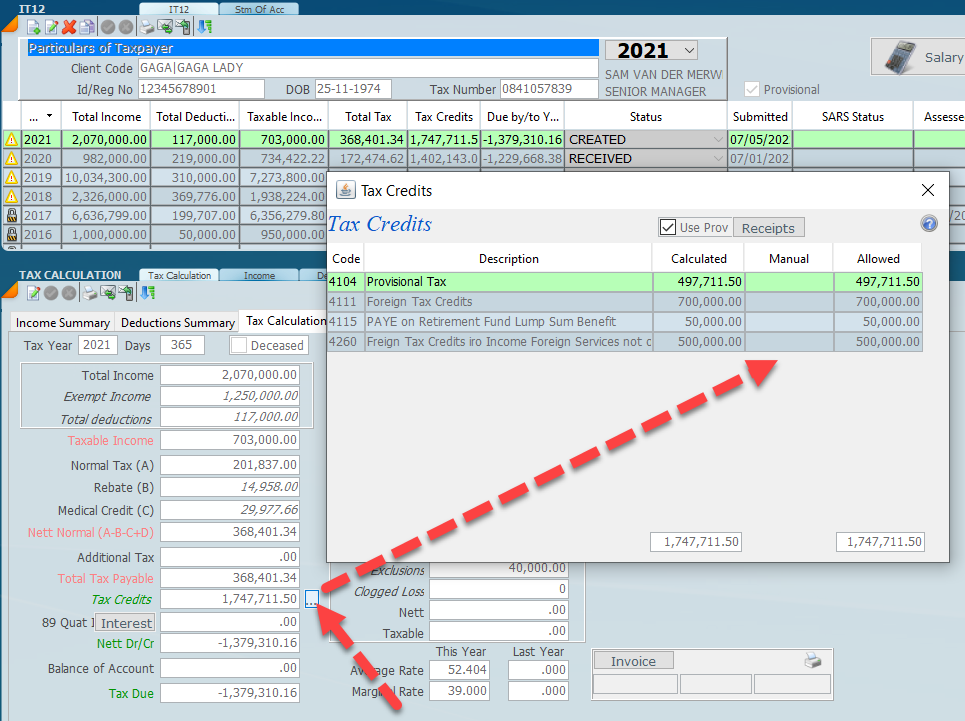The height and width of the screenshot is (721, 965).
Task: Click the printer icon beside the Invoice button
Action: [x=813, y=661]
